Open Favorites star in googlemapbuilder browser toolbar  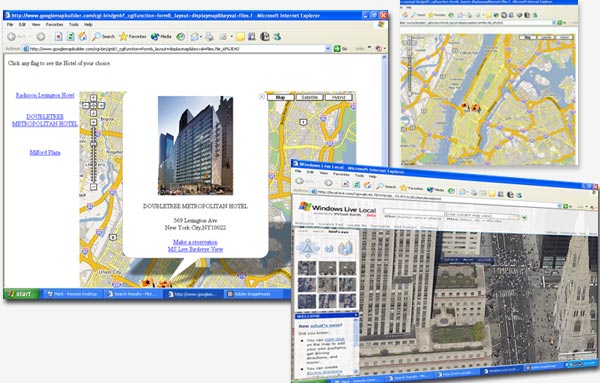coord(133,37)
